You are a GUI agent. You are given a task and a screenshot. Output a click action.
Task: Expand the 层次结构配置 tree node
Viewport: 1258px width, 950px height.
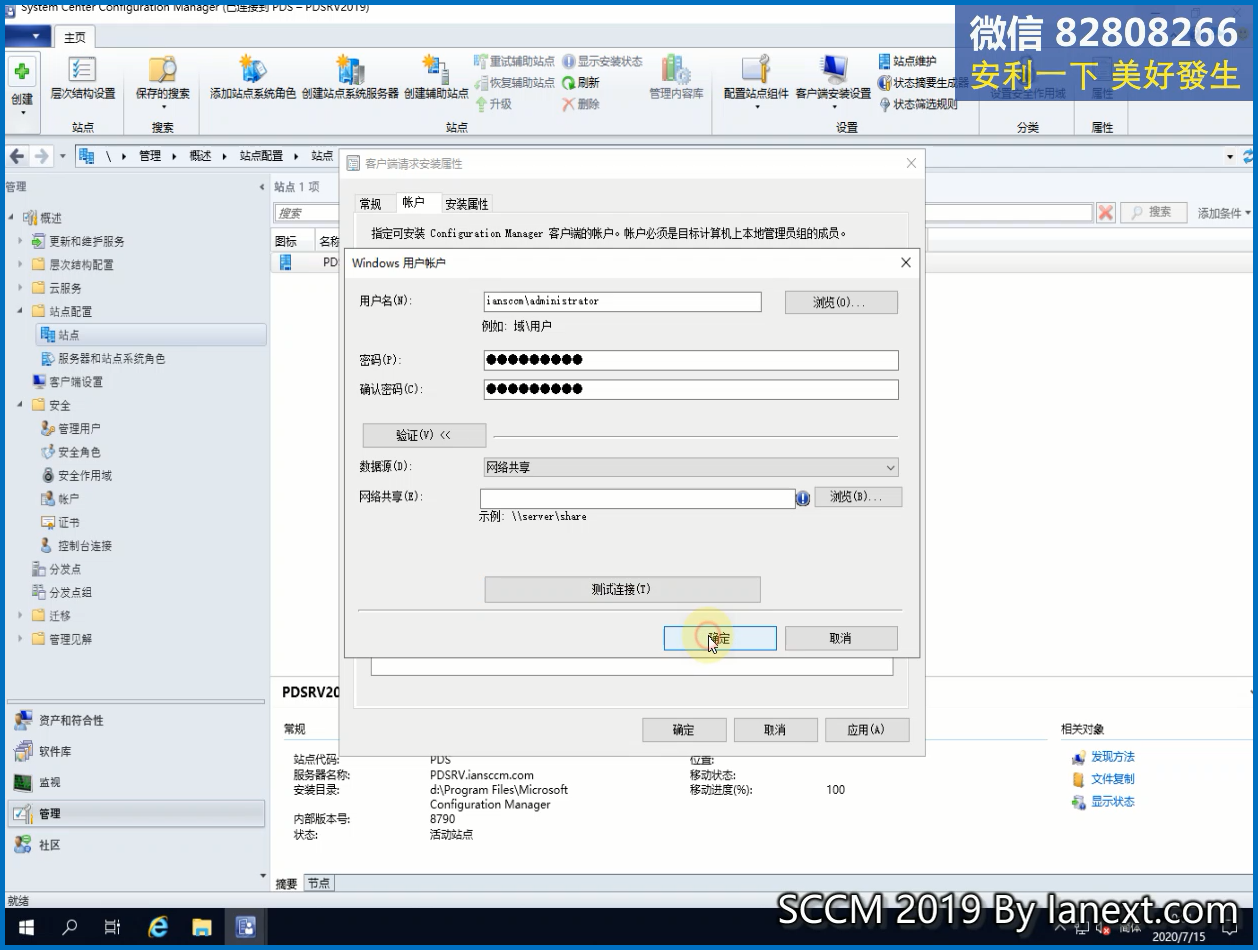coord(20,265)
